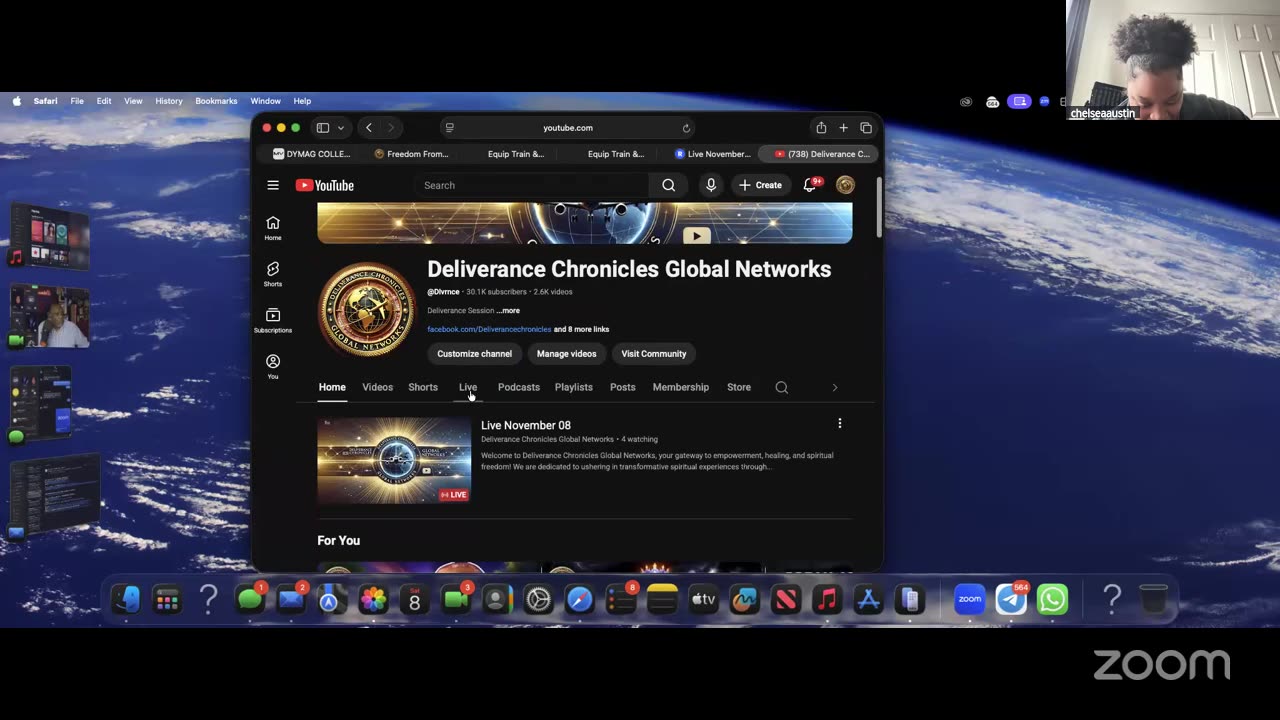Open the Store tab
This screenshot has height=720, width=1280.
click(x=739, y=387)
